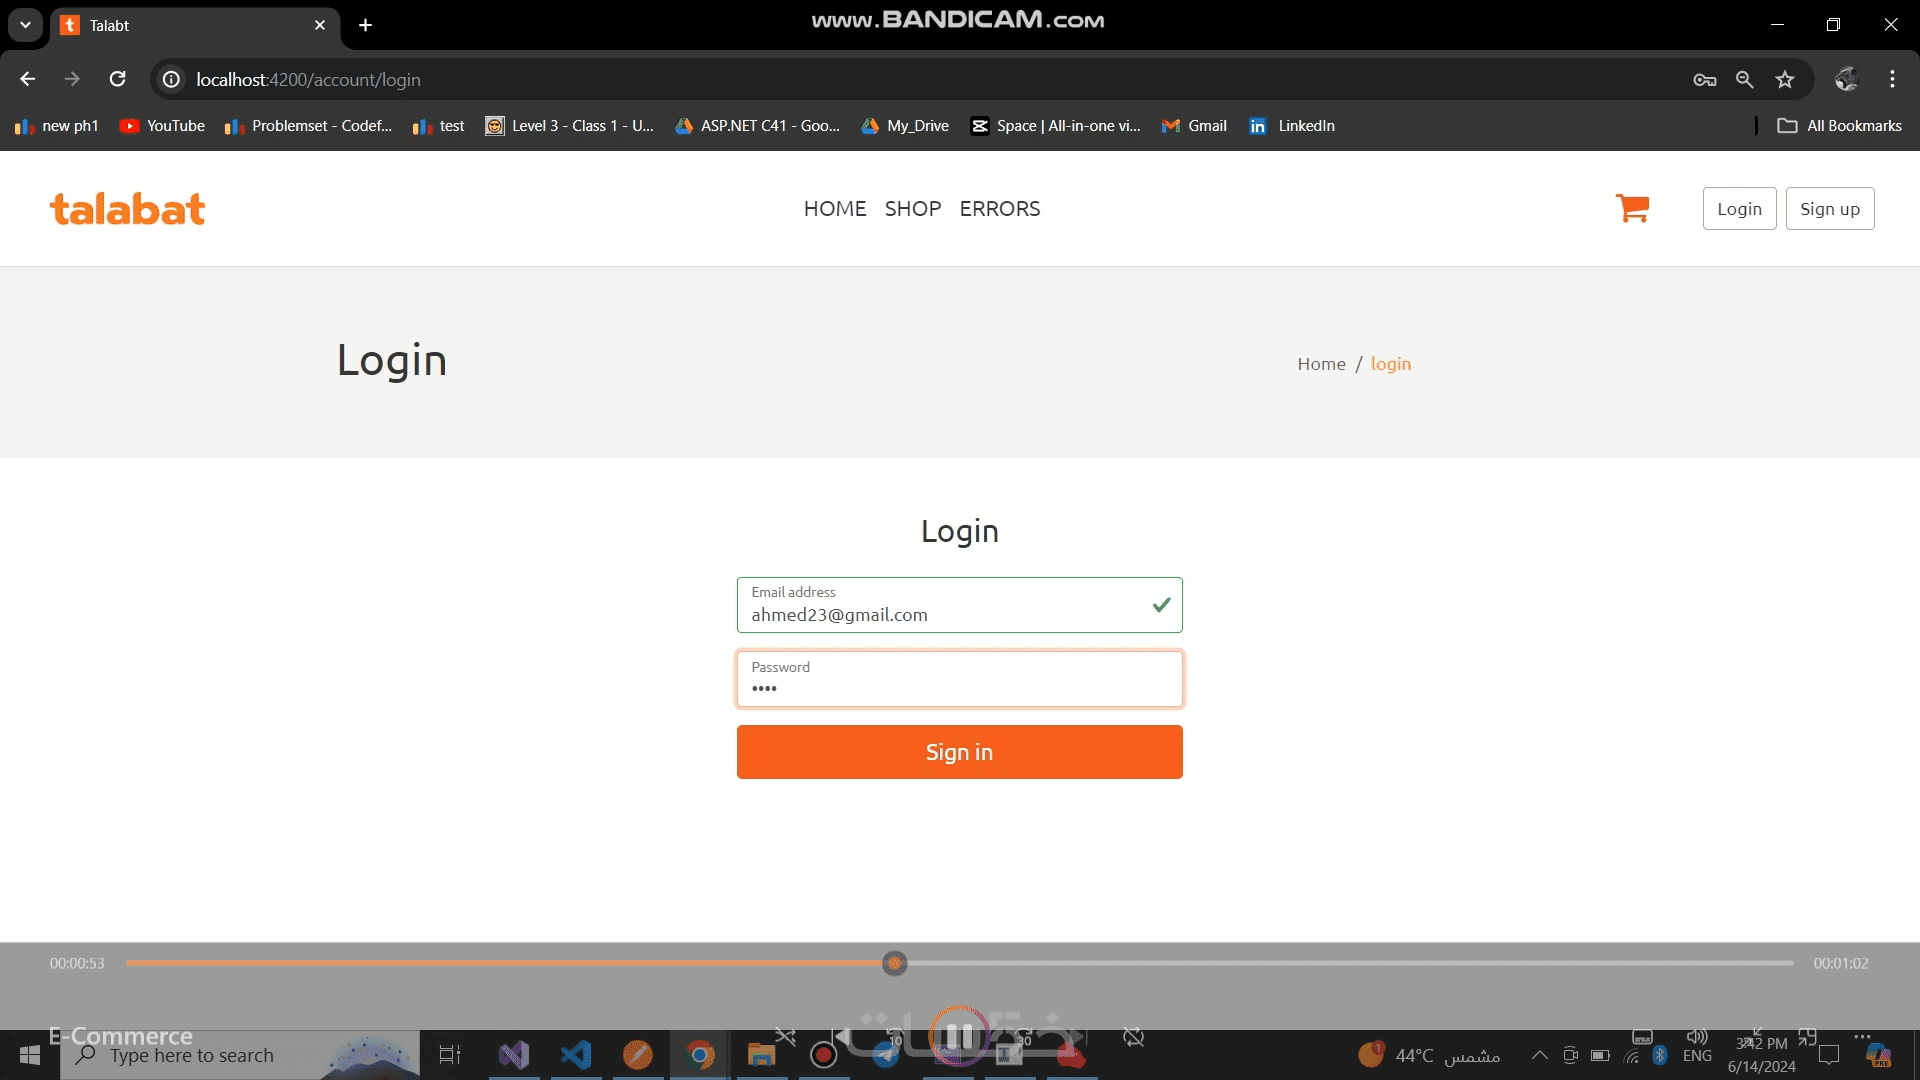Open the shopping cart icon
Viewport: 1920px width, 1080px height.
[x=1632, y=208]
